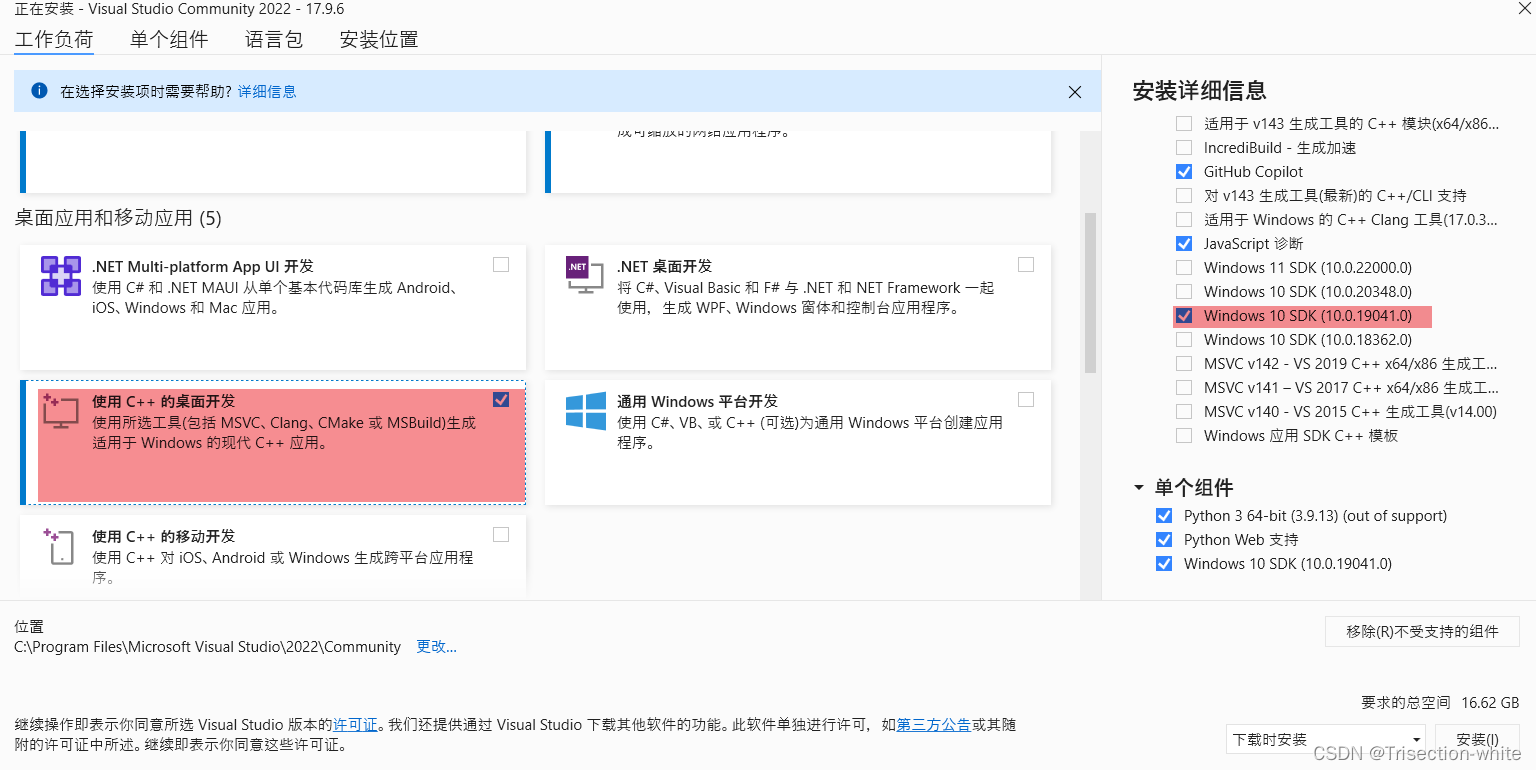Select 安装详细信息 panel title
Viewport: 1536px width, 770px height.
[x=1200, y=91]
